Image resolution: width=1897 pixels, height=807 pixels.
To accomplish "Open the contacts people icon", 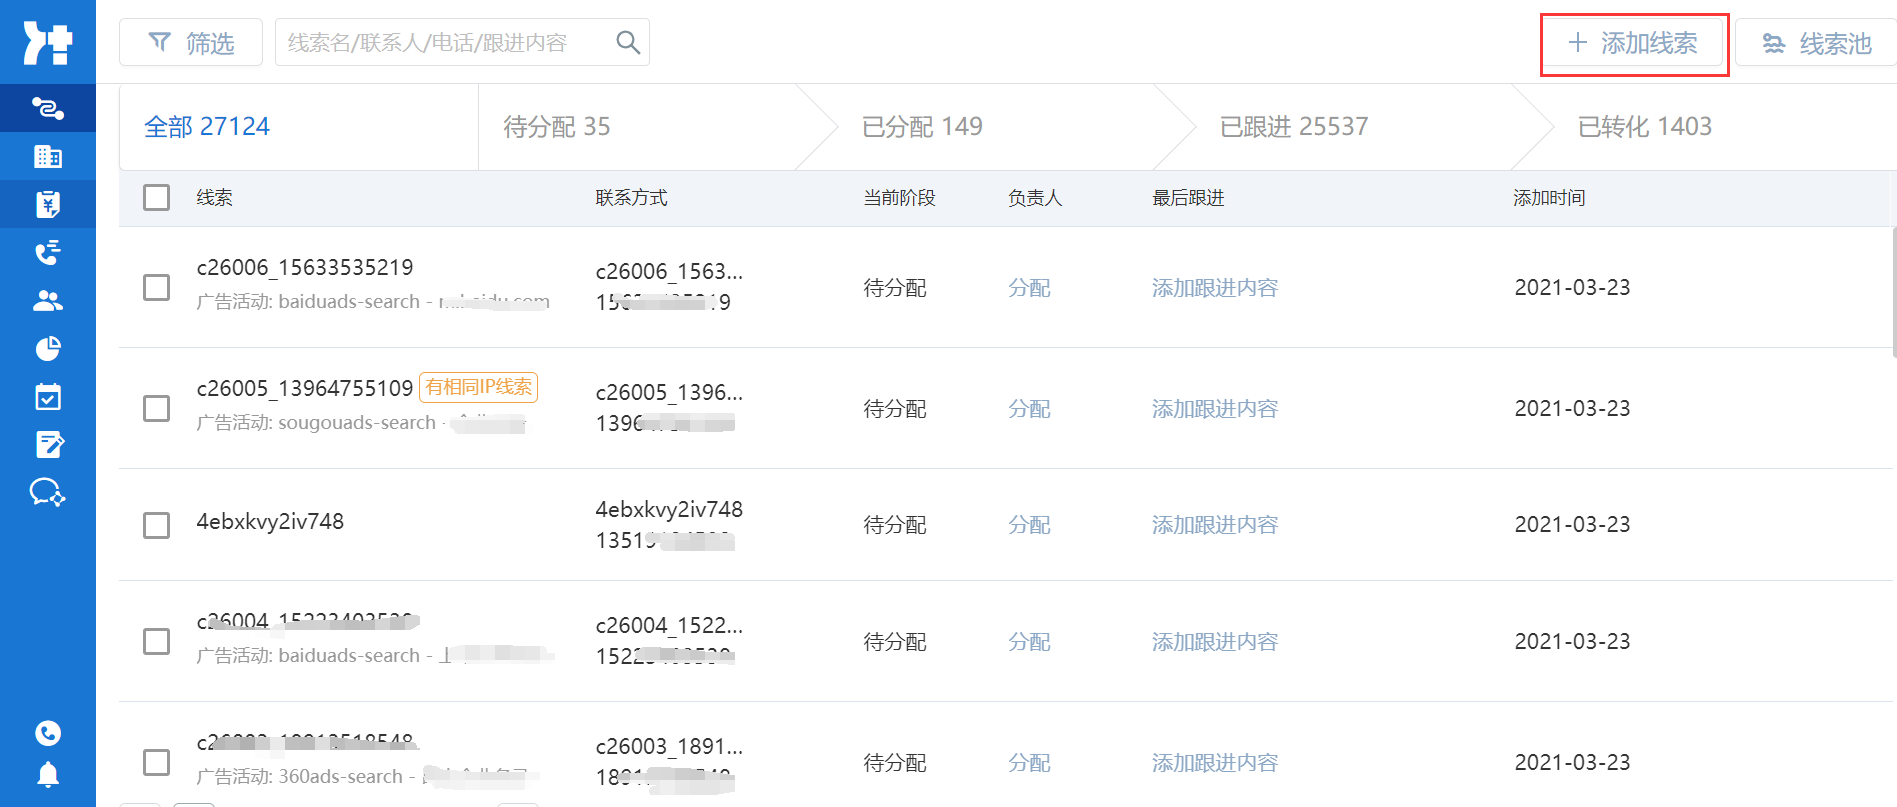I will pos(47,300).
